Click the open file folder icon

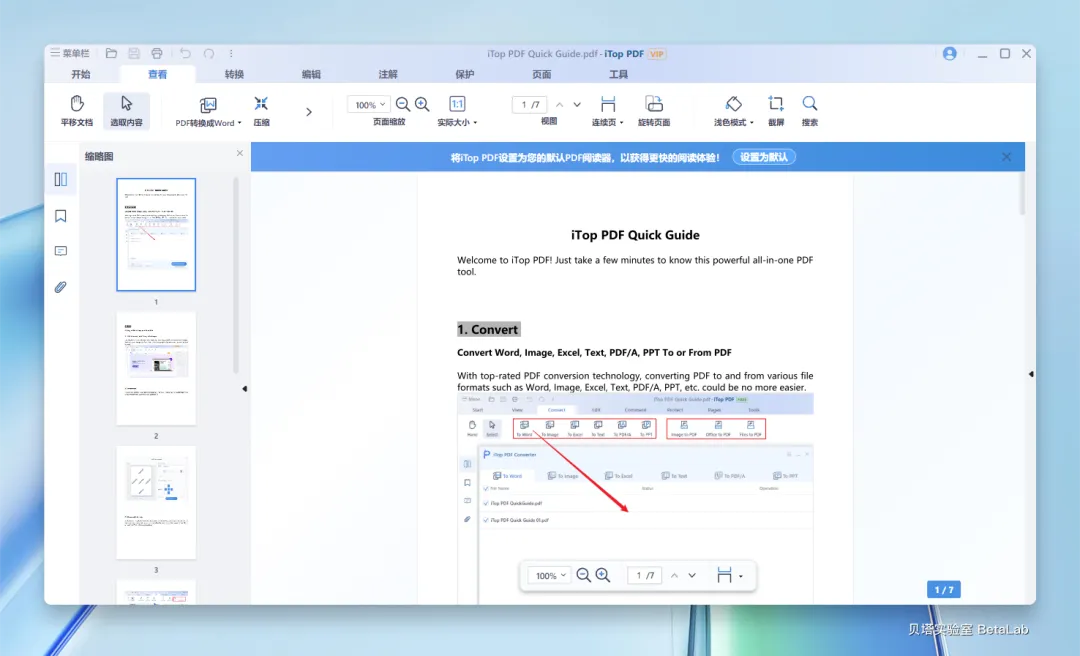pyautogui.click(x=111, y=53)
